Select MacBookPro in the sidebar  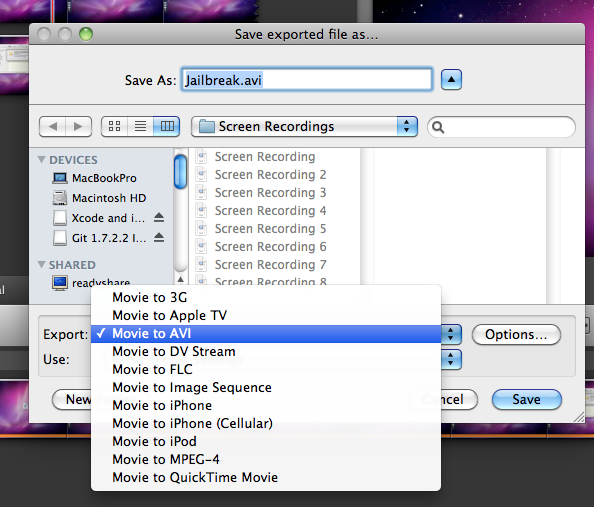[104, 178]
